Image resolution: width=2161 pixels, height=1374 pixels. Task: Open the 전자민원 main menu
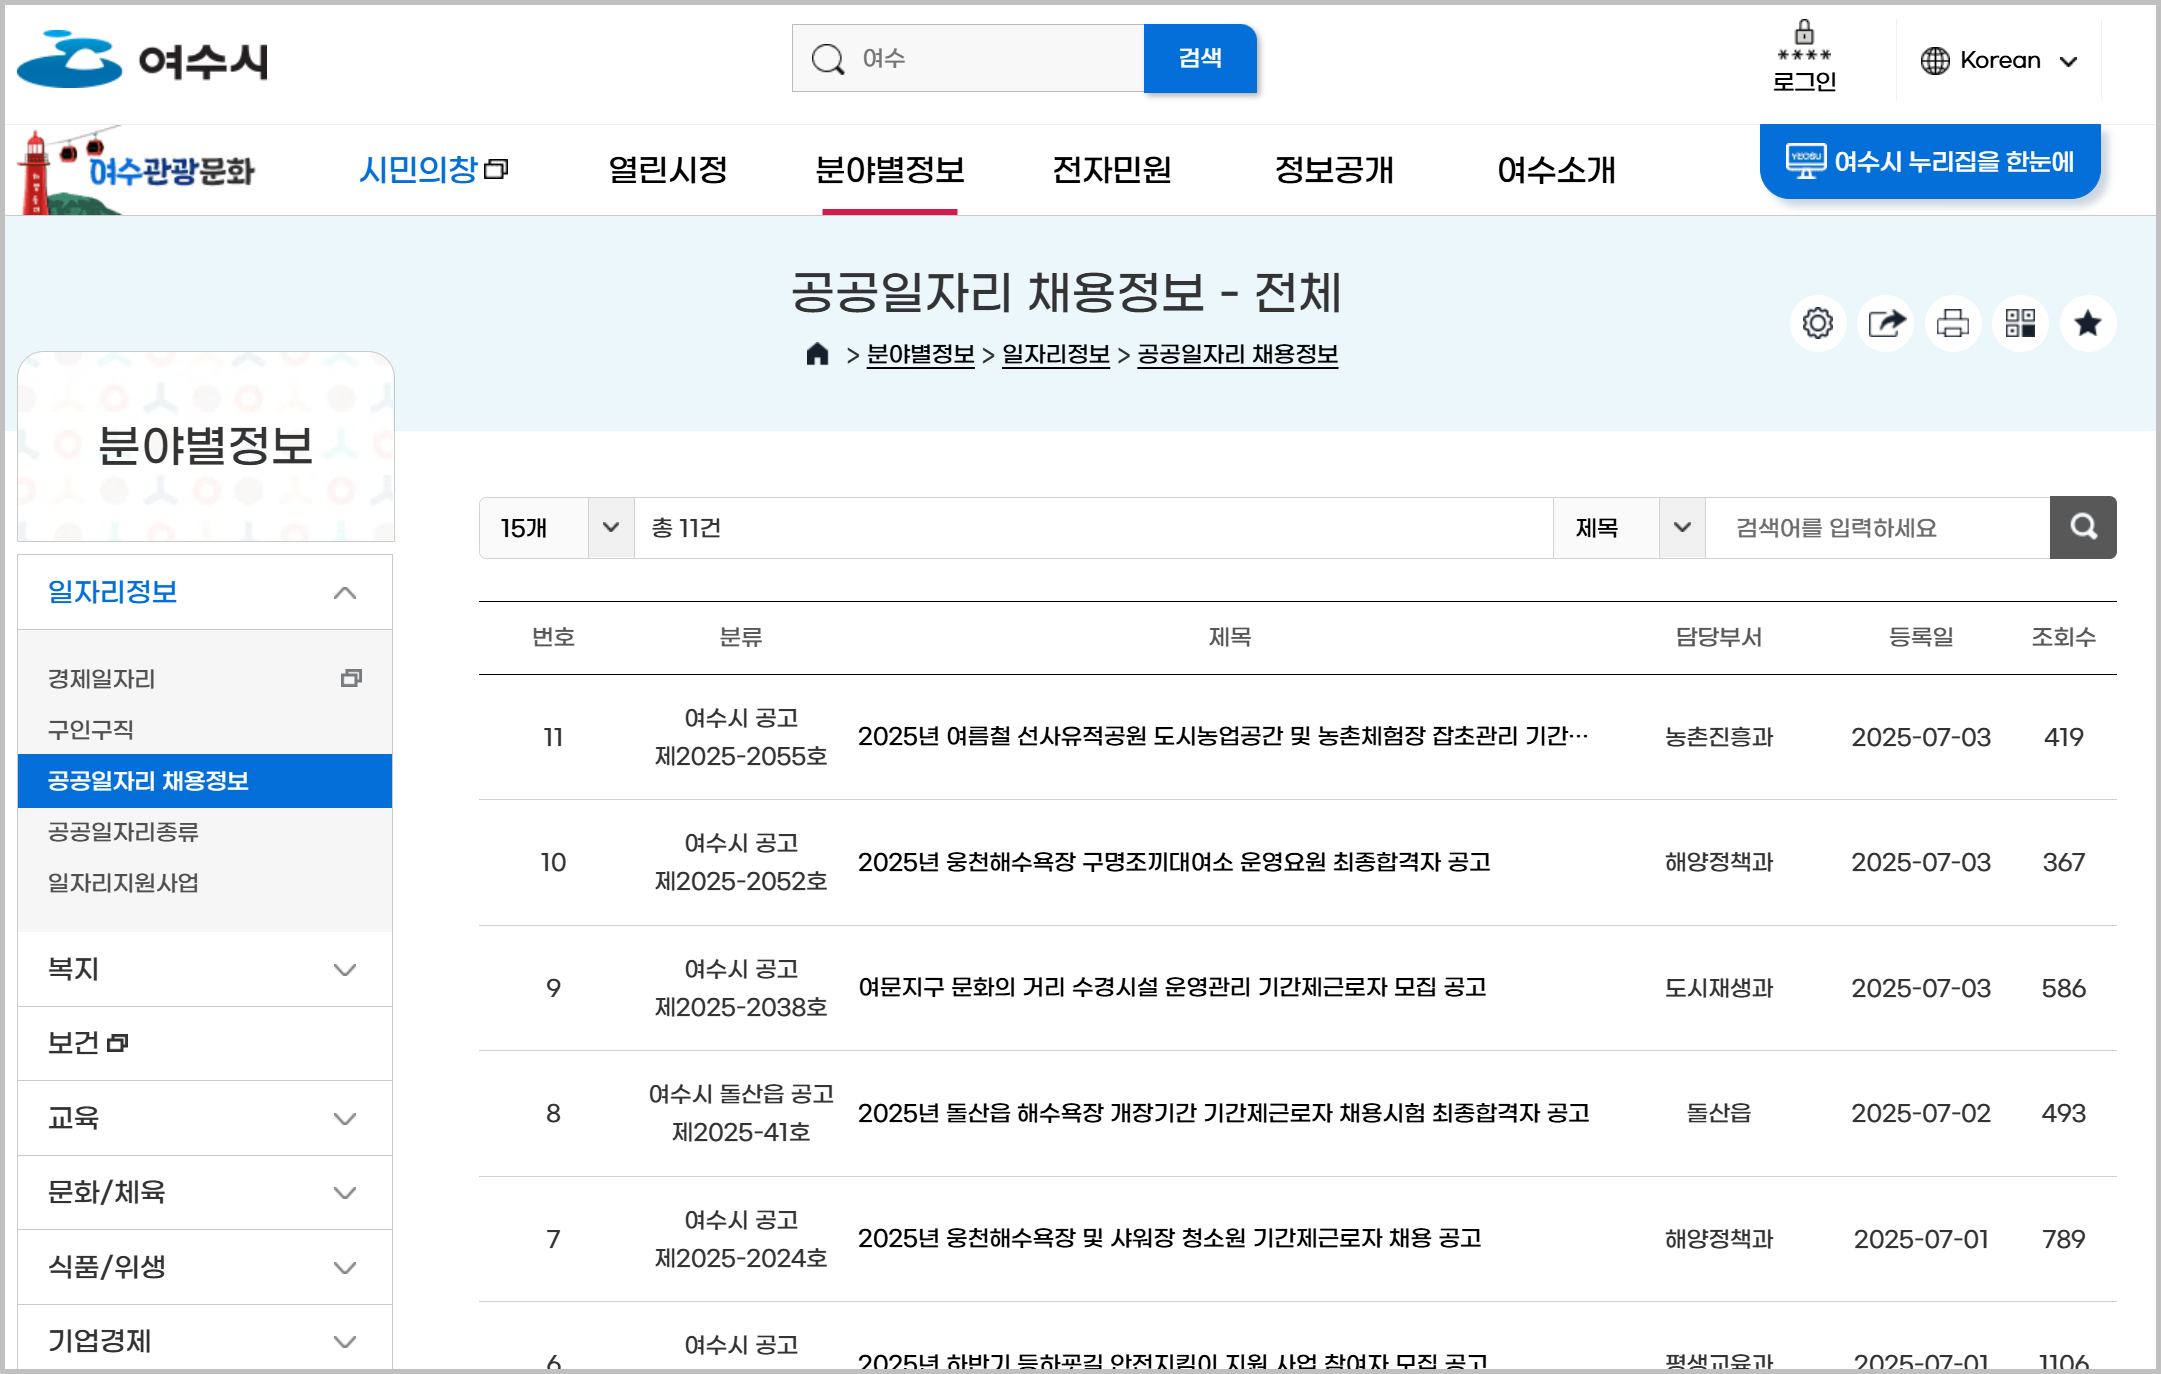[x=1111, y=170]
